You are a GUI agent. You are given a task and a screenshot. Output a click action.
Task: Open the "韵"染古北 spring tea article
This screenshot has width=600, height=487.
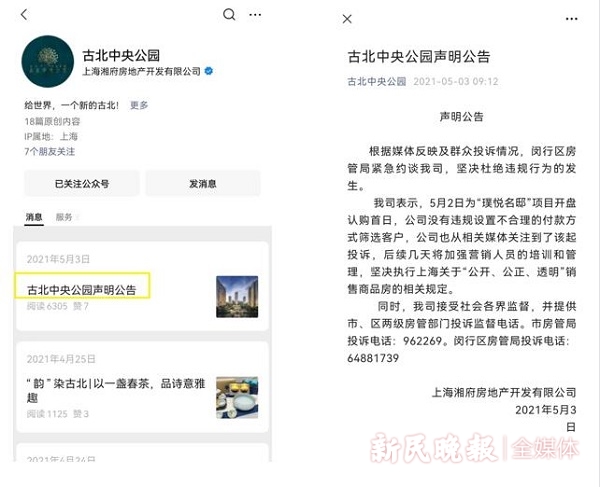(x=116, y=390)
